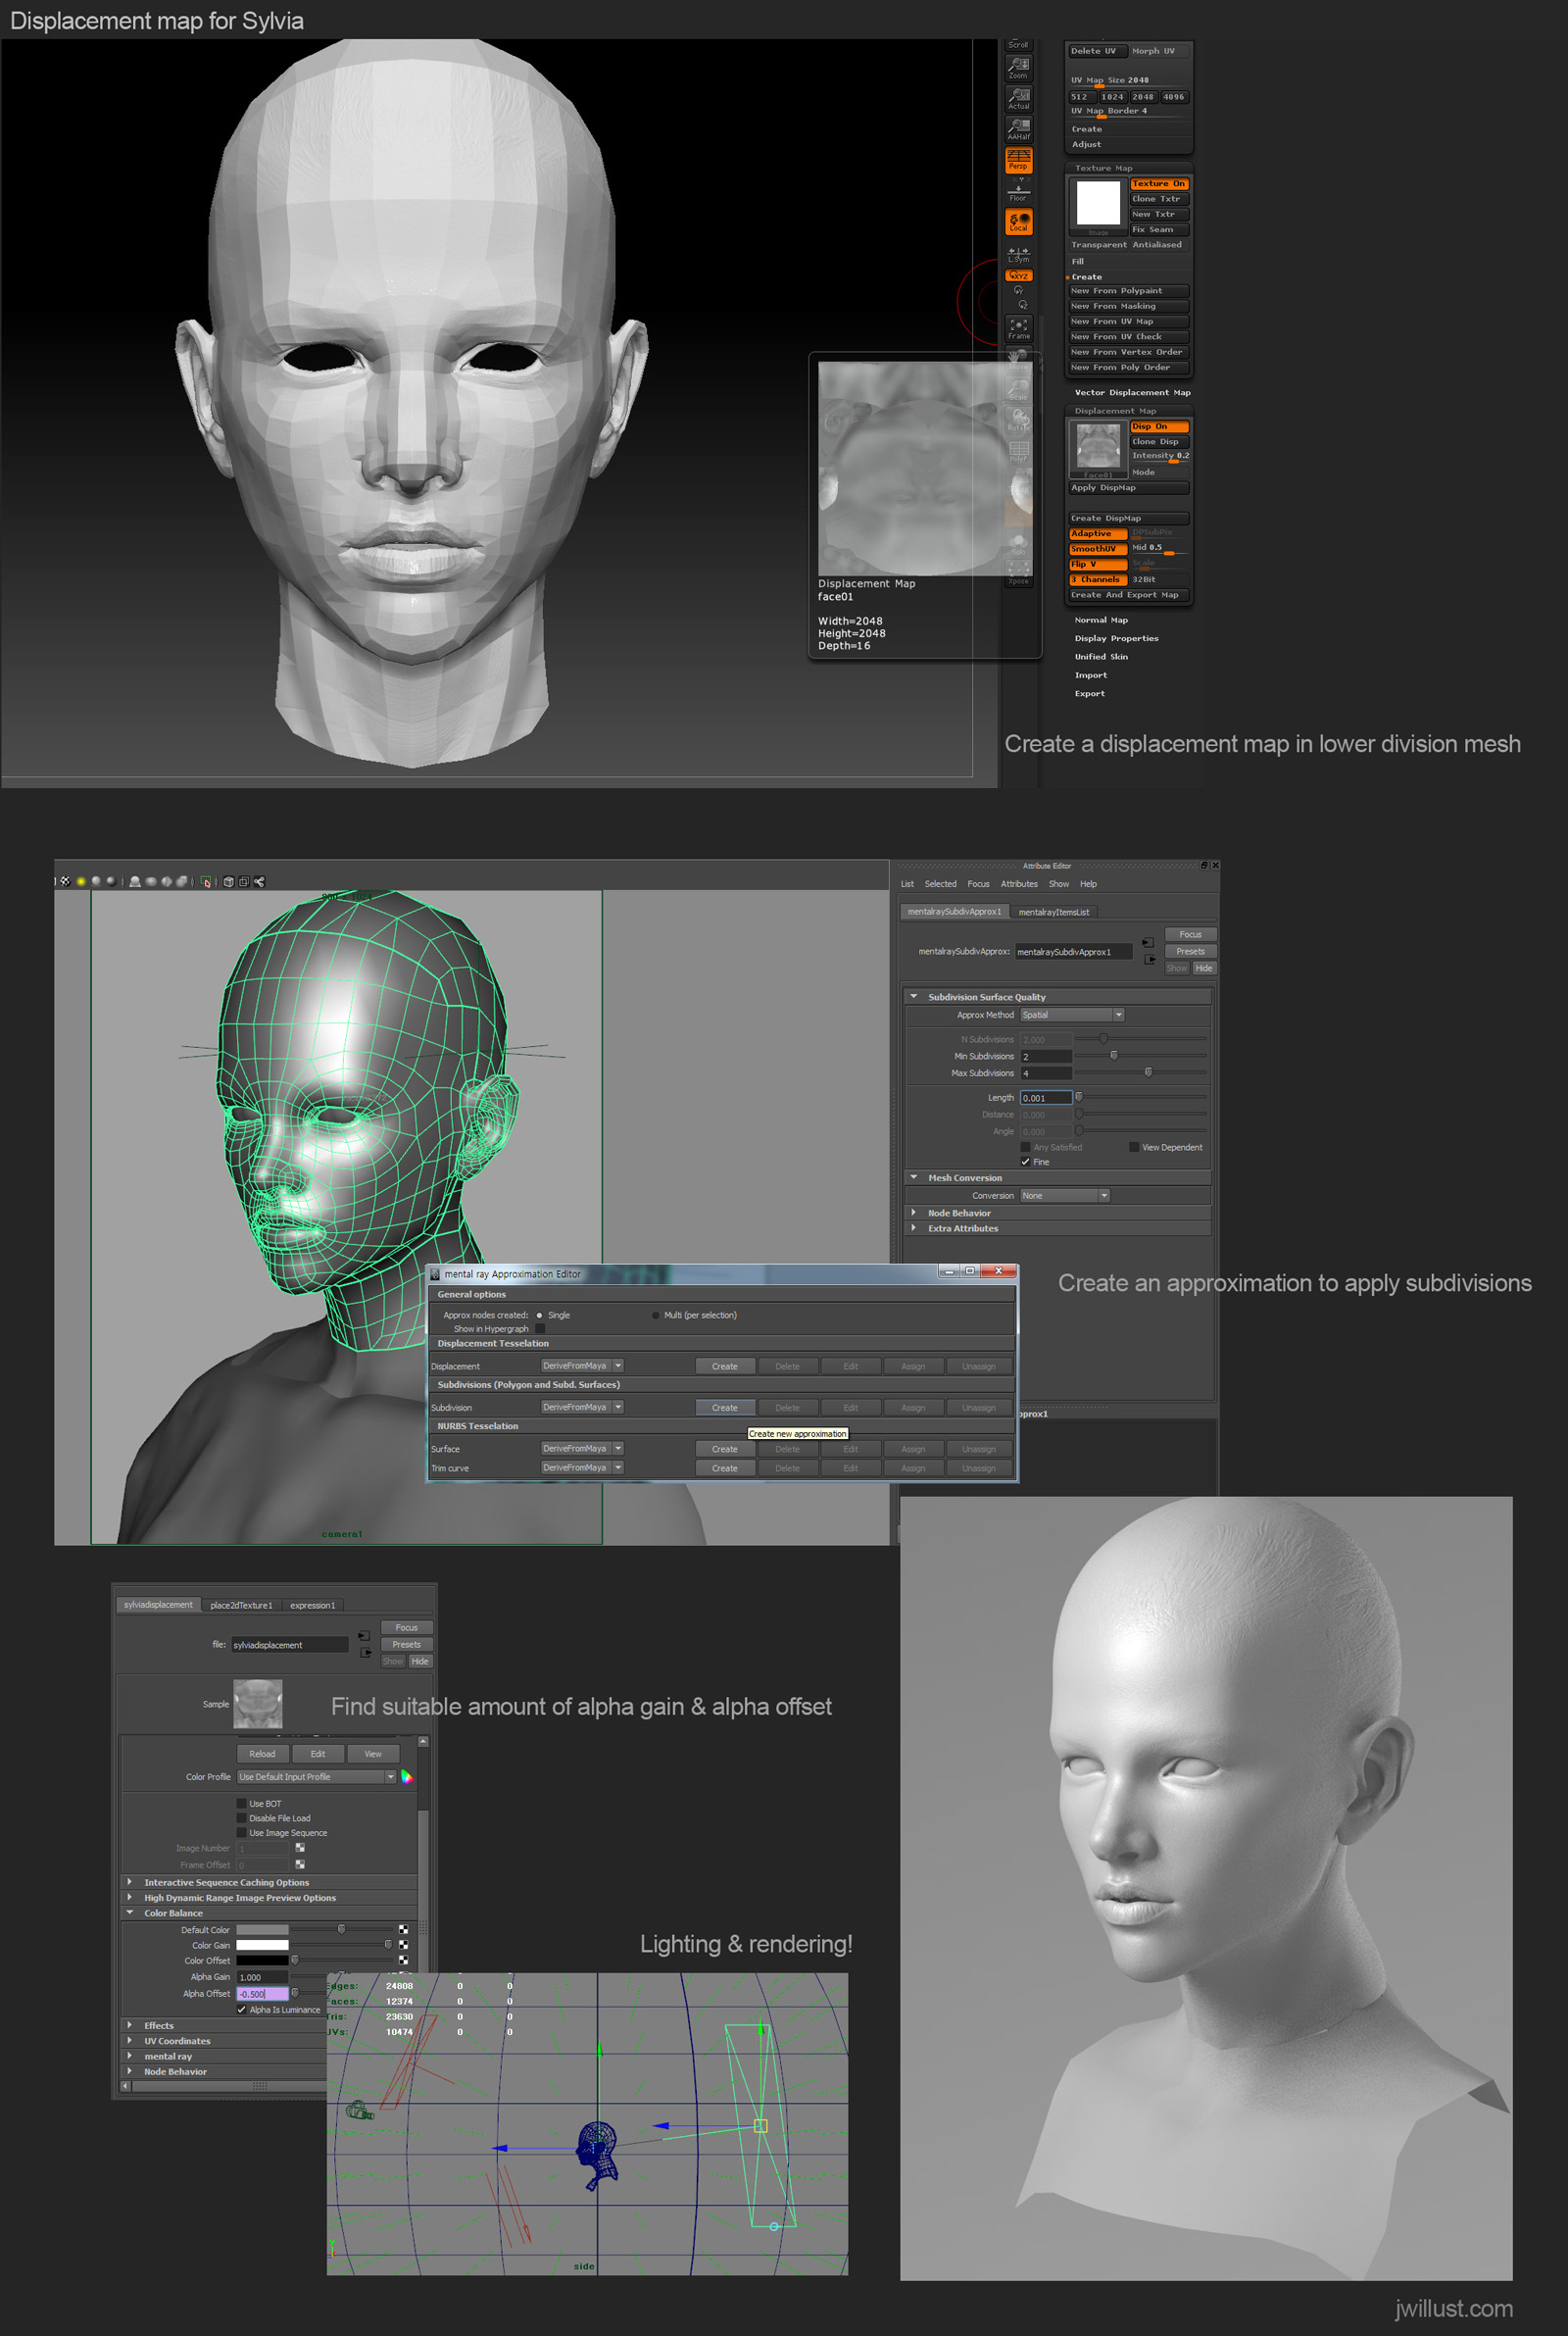The width and height of the screenshot is (1568, 2336).
Task: Uncheck the Fine checkbox
Action: point(1025,1162)
